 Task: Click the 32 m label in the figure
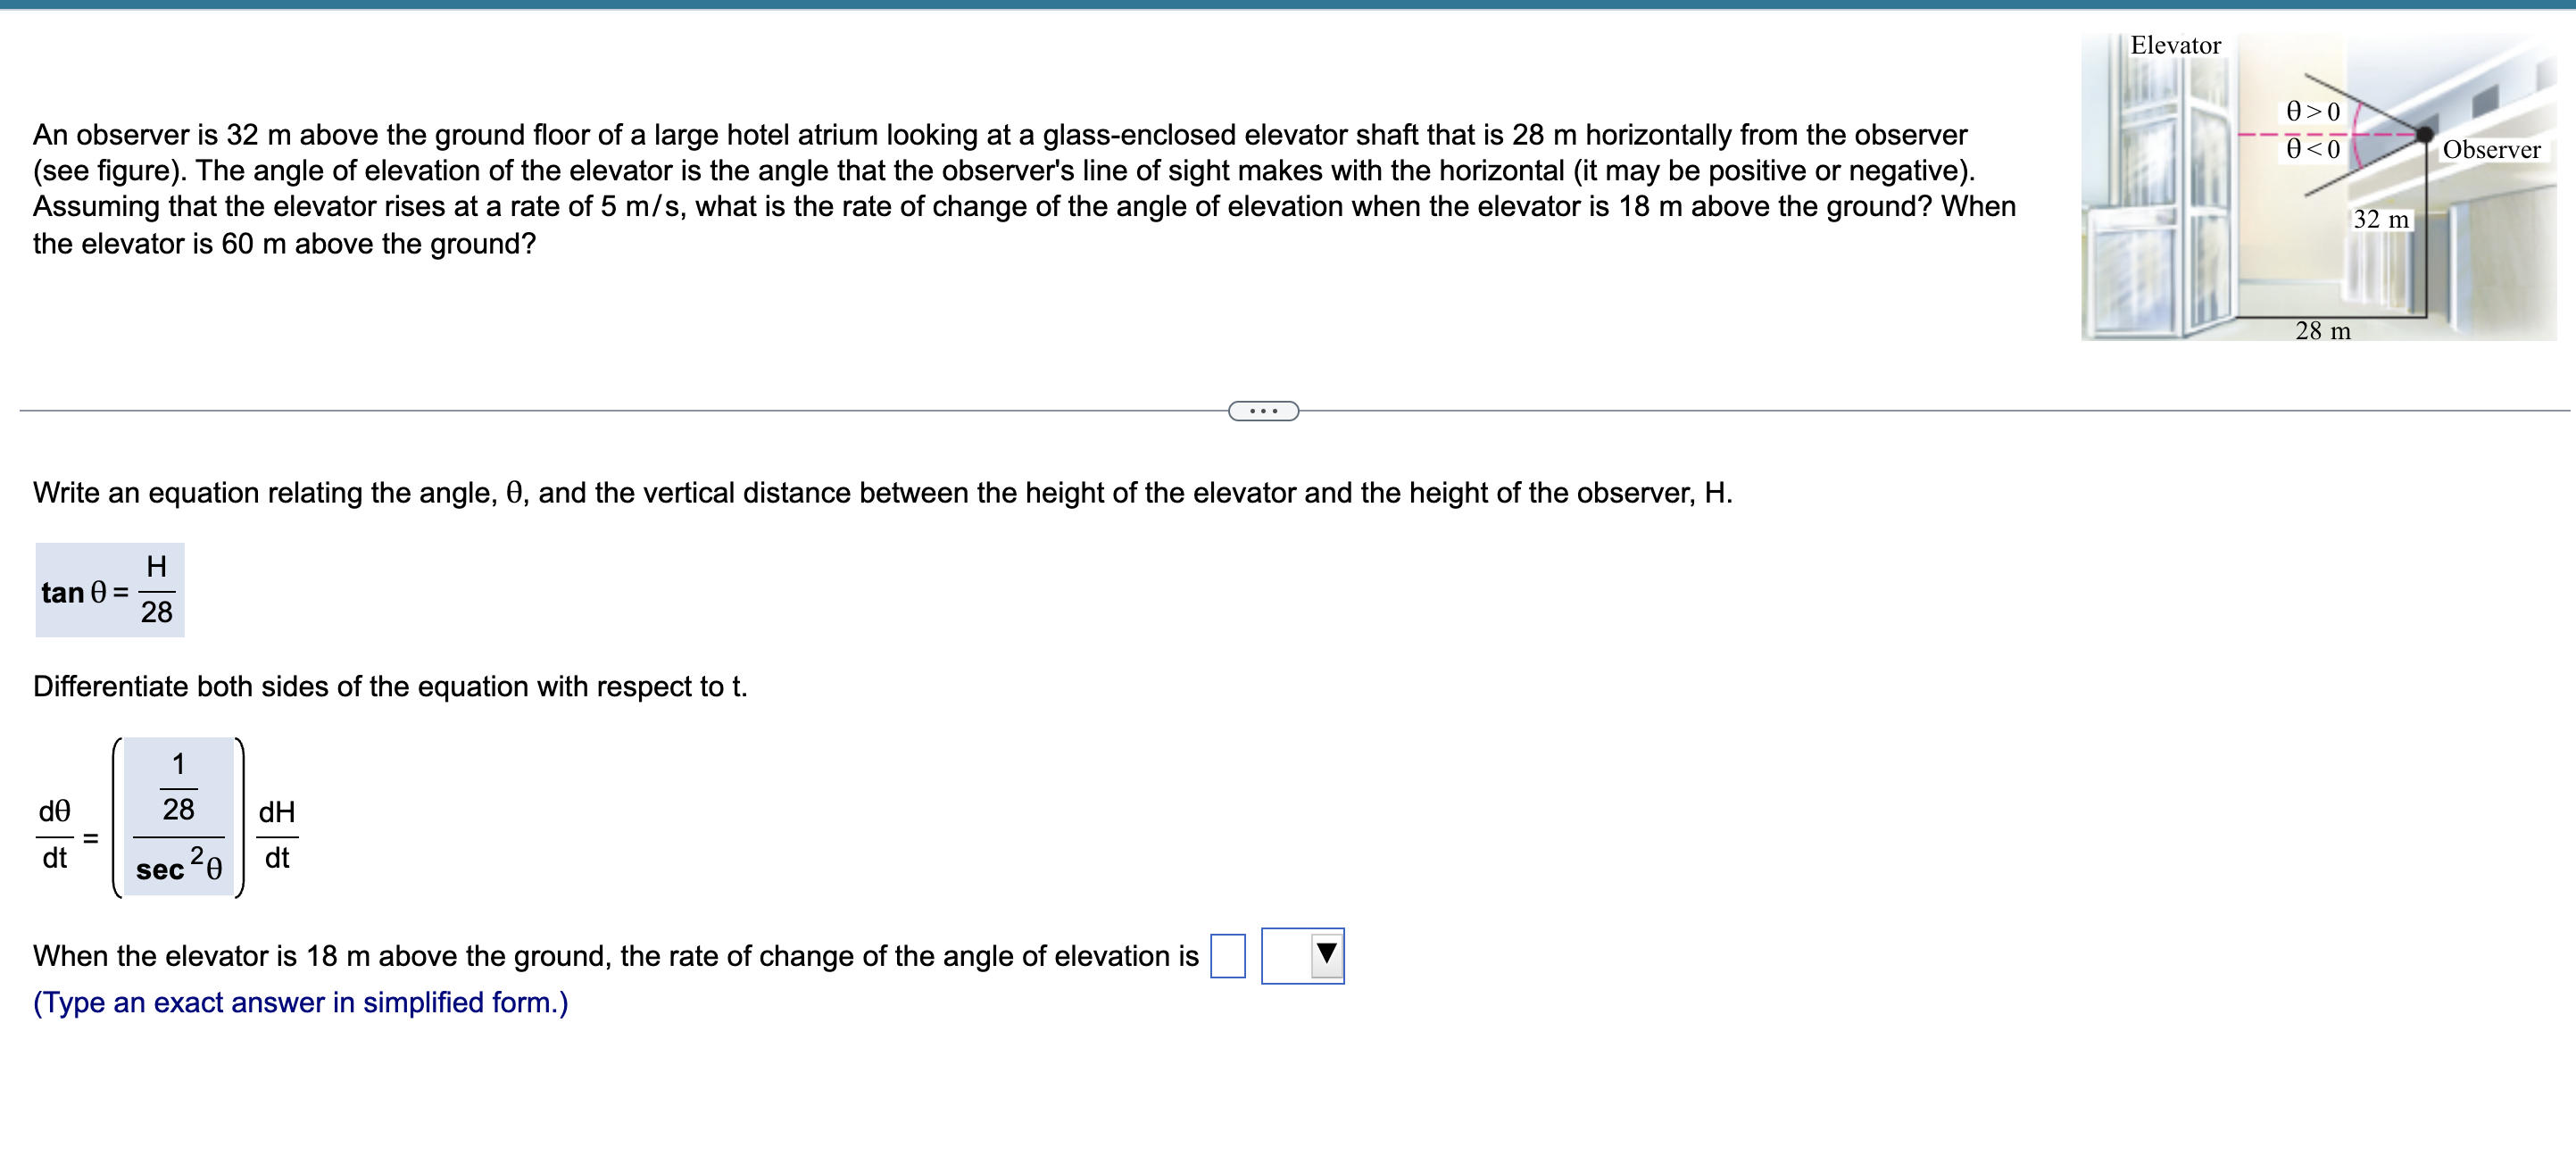click(x=2383, y=221)
